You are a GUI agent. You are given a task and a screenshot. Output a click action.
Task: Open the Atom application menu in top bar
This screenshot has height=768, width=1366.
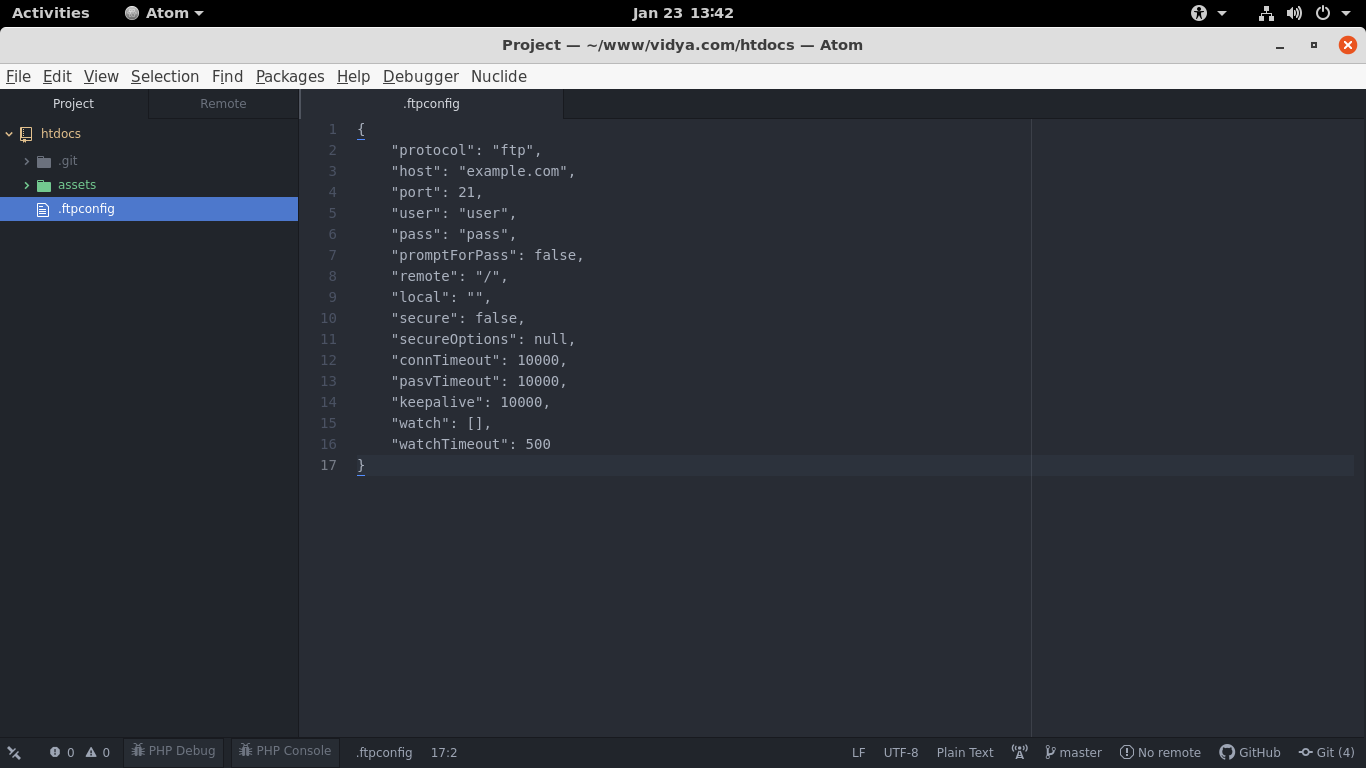click(x=164, y=13)
